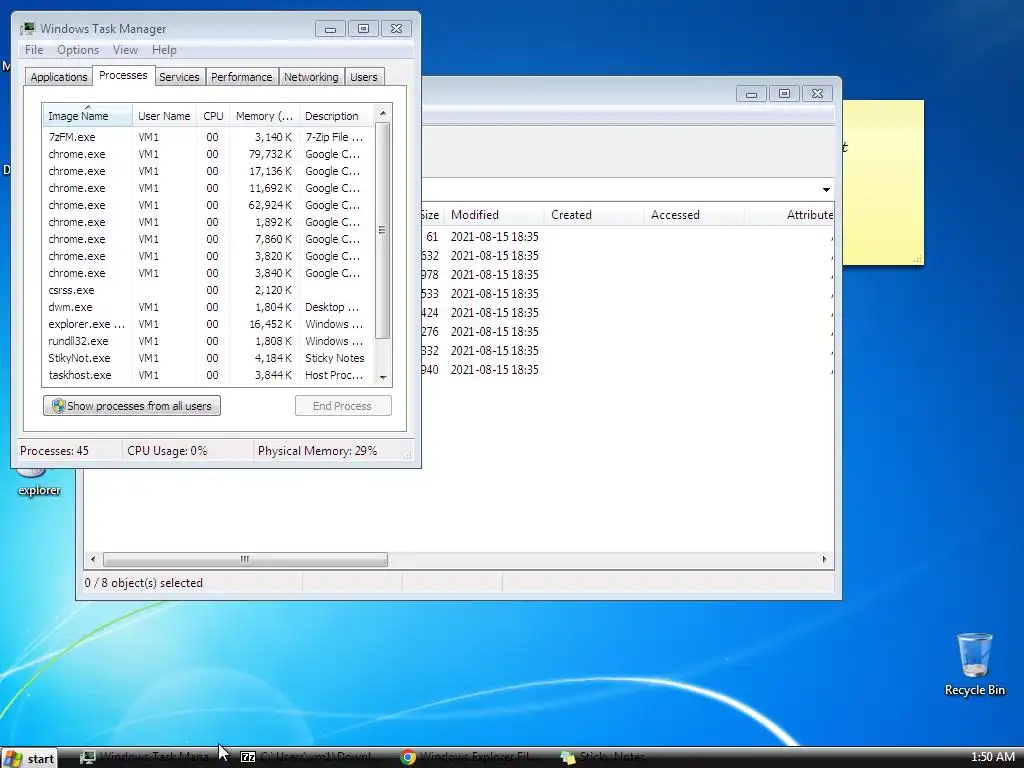Click the 7-Zip row with size ending 978
1024x768 pixels.
point(627,275)
